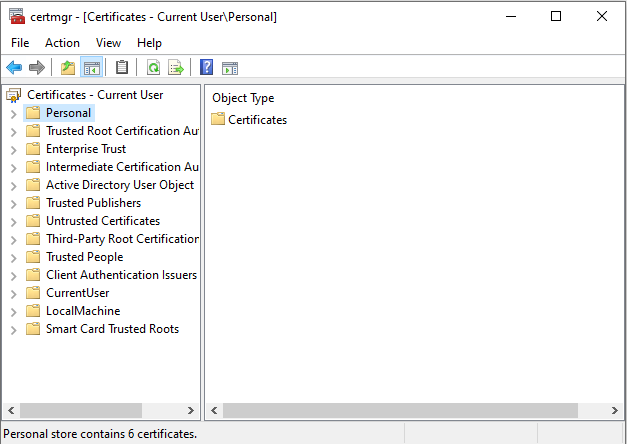Expand Smart Card Trusted Roots node
This screenshot has width=627, height=444.
point(14,330)
